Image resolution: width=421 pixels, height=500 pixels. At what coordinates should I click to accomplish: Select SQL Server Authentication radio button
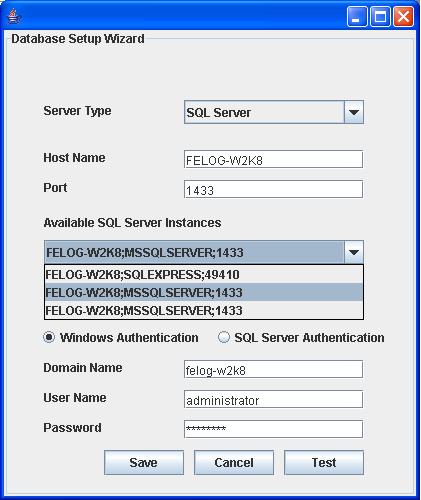[x=224, y=337]
